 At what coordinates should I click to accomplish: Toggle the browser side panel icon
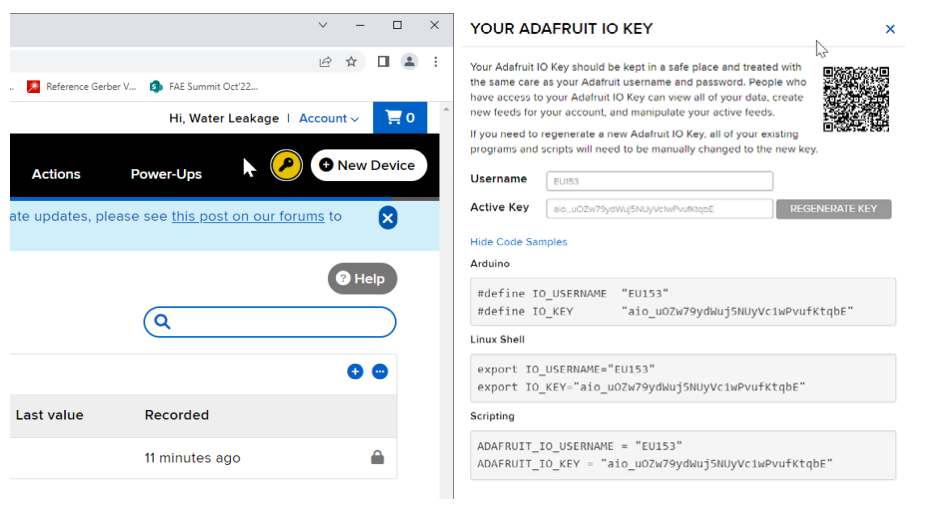[383, 61]
